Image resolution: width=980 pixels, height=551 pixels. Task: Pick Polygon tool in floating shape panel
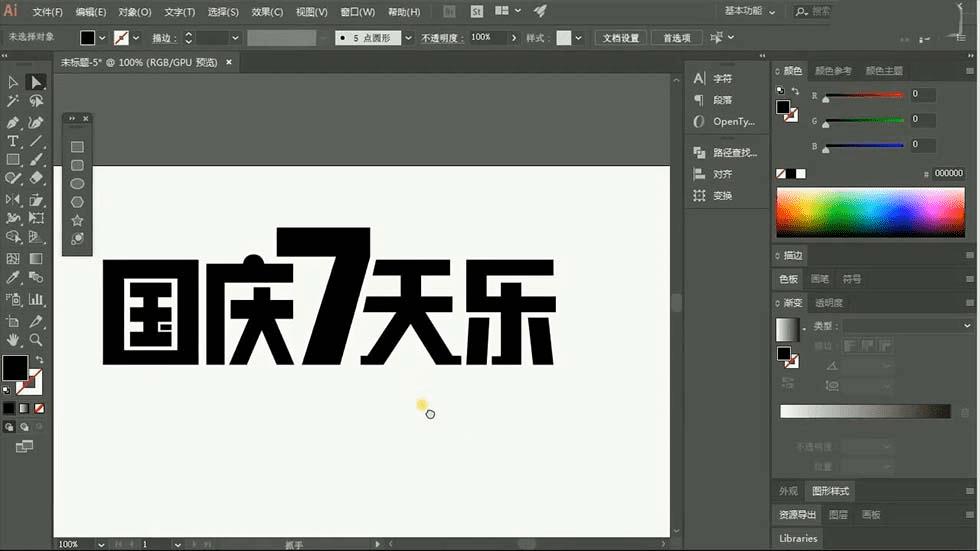coord(77,202)
